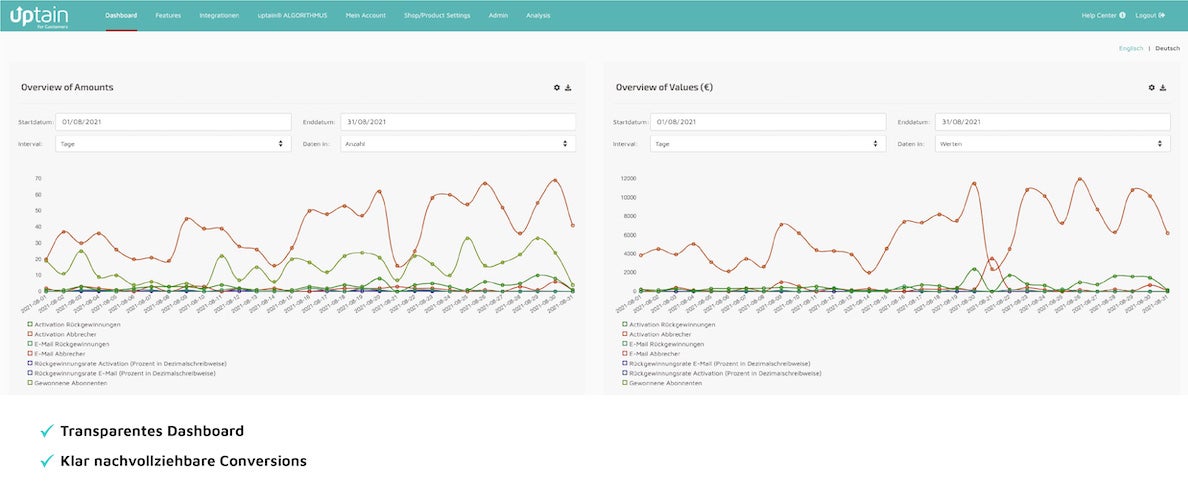The height and width of the screenshot is (500, 1188).
Task: Click the Help Center info icon
Action: pyautogui.click(x=1122, y=16)
